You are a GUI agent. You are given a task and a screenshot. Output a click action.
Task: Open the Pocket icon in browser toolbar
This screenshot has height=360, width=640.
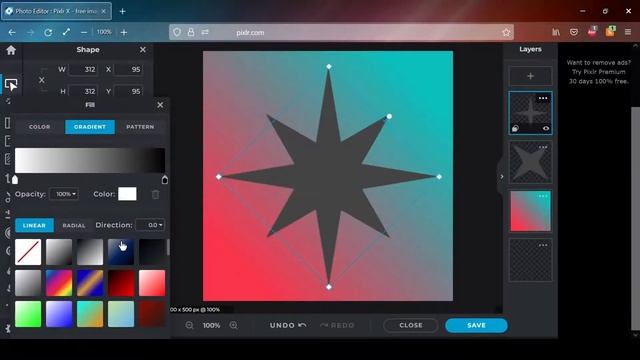tap(574, 32)
